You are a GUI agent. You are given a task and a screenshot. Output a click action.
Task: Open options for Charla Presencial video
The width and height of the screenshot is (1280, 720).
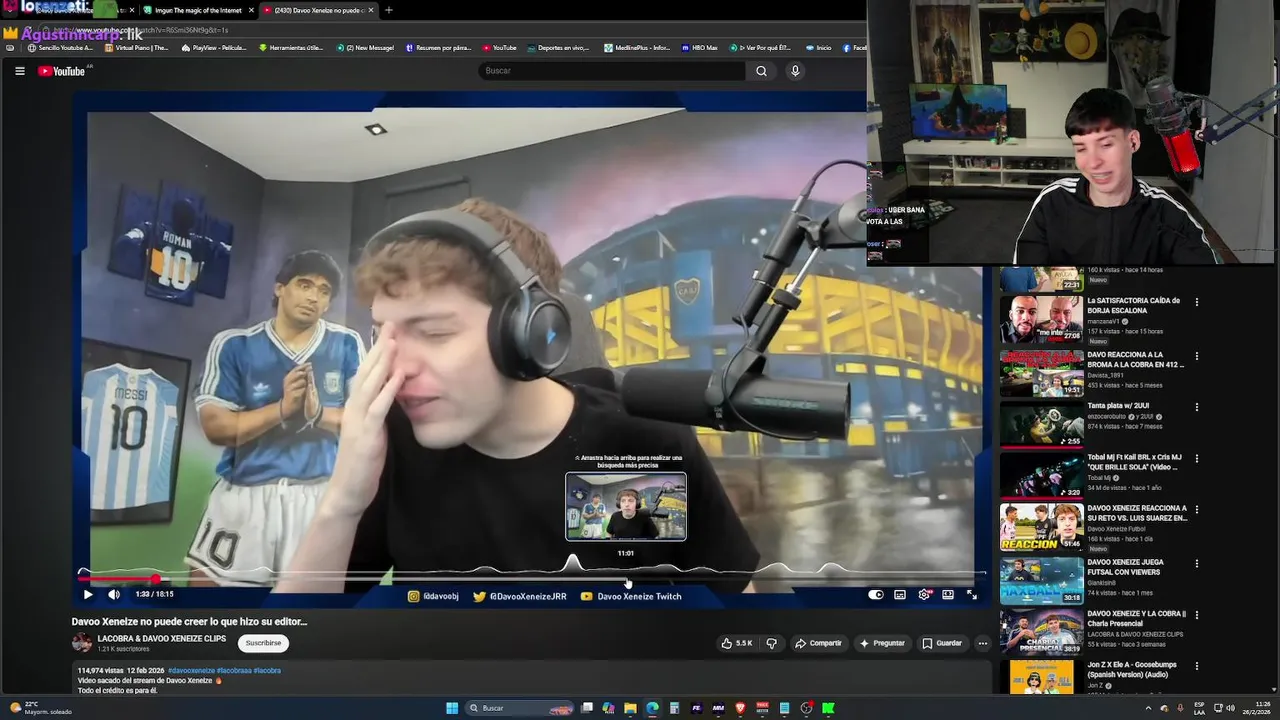point(1196,615)
